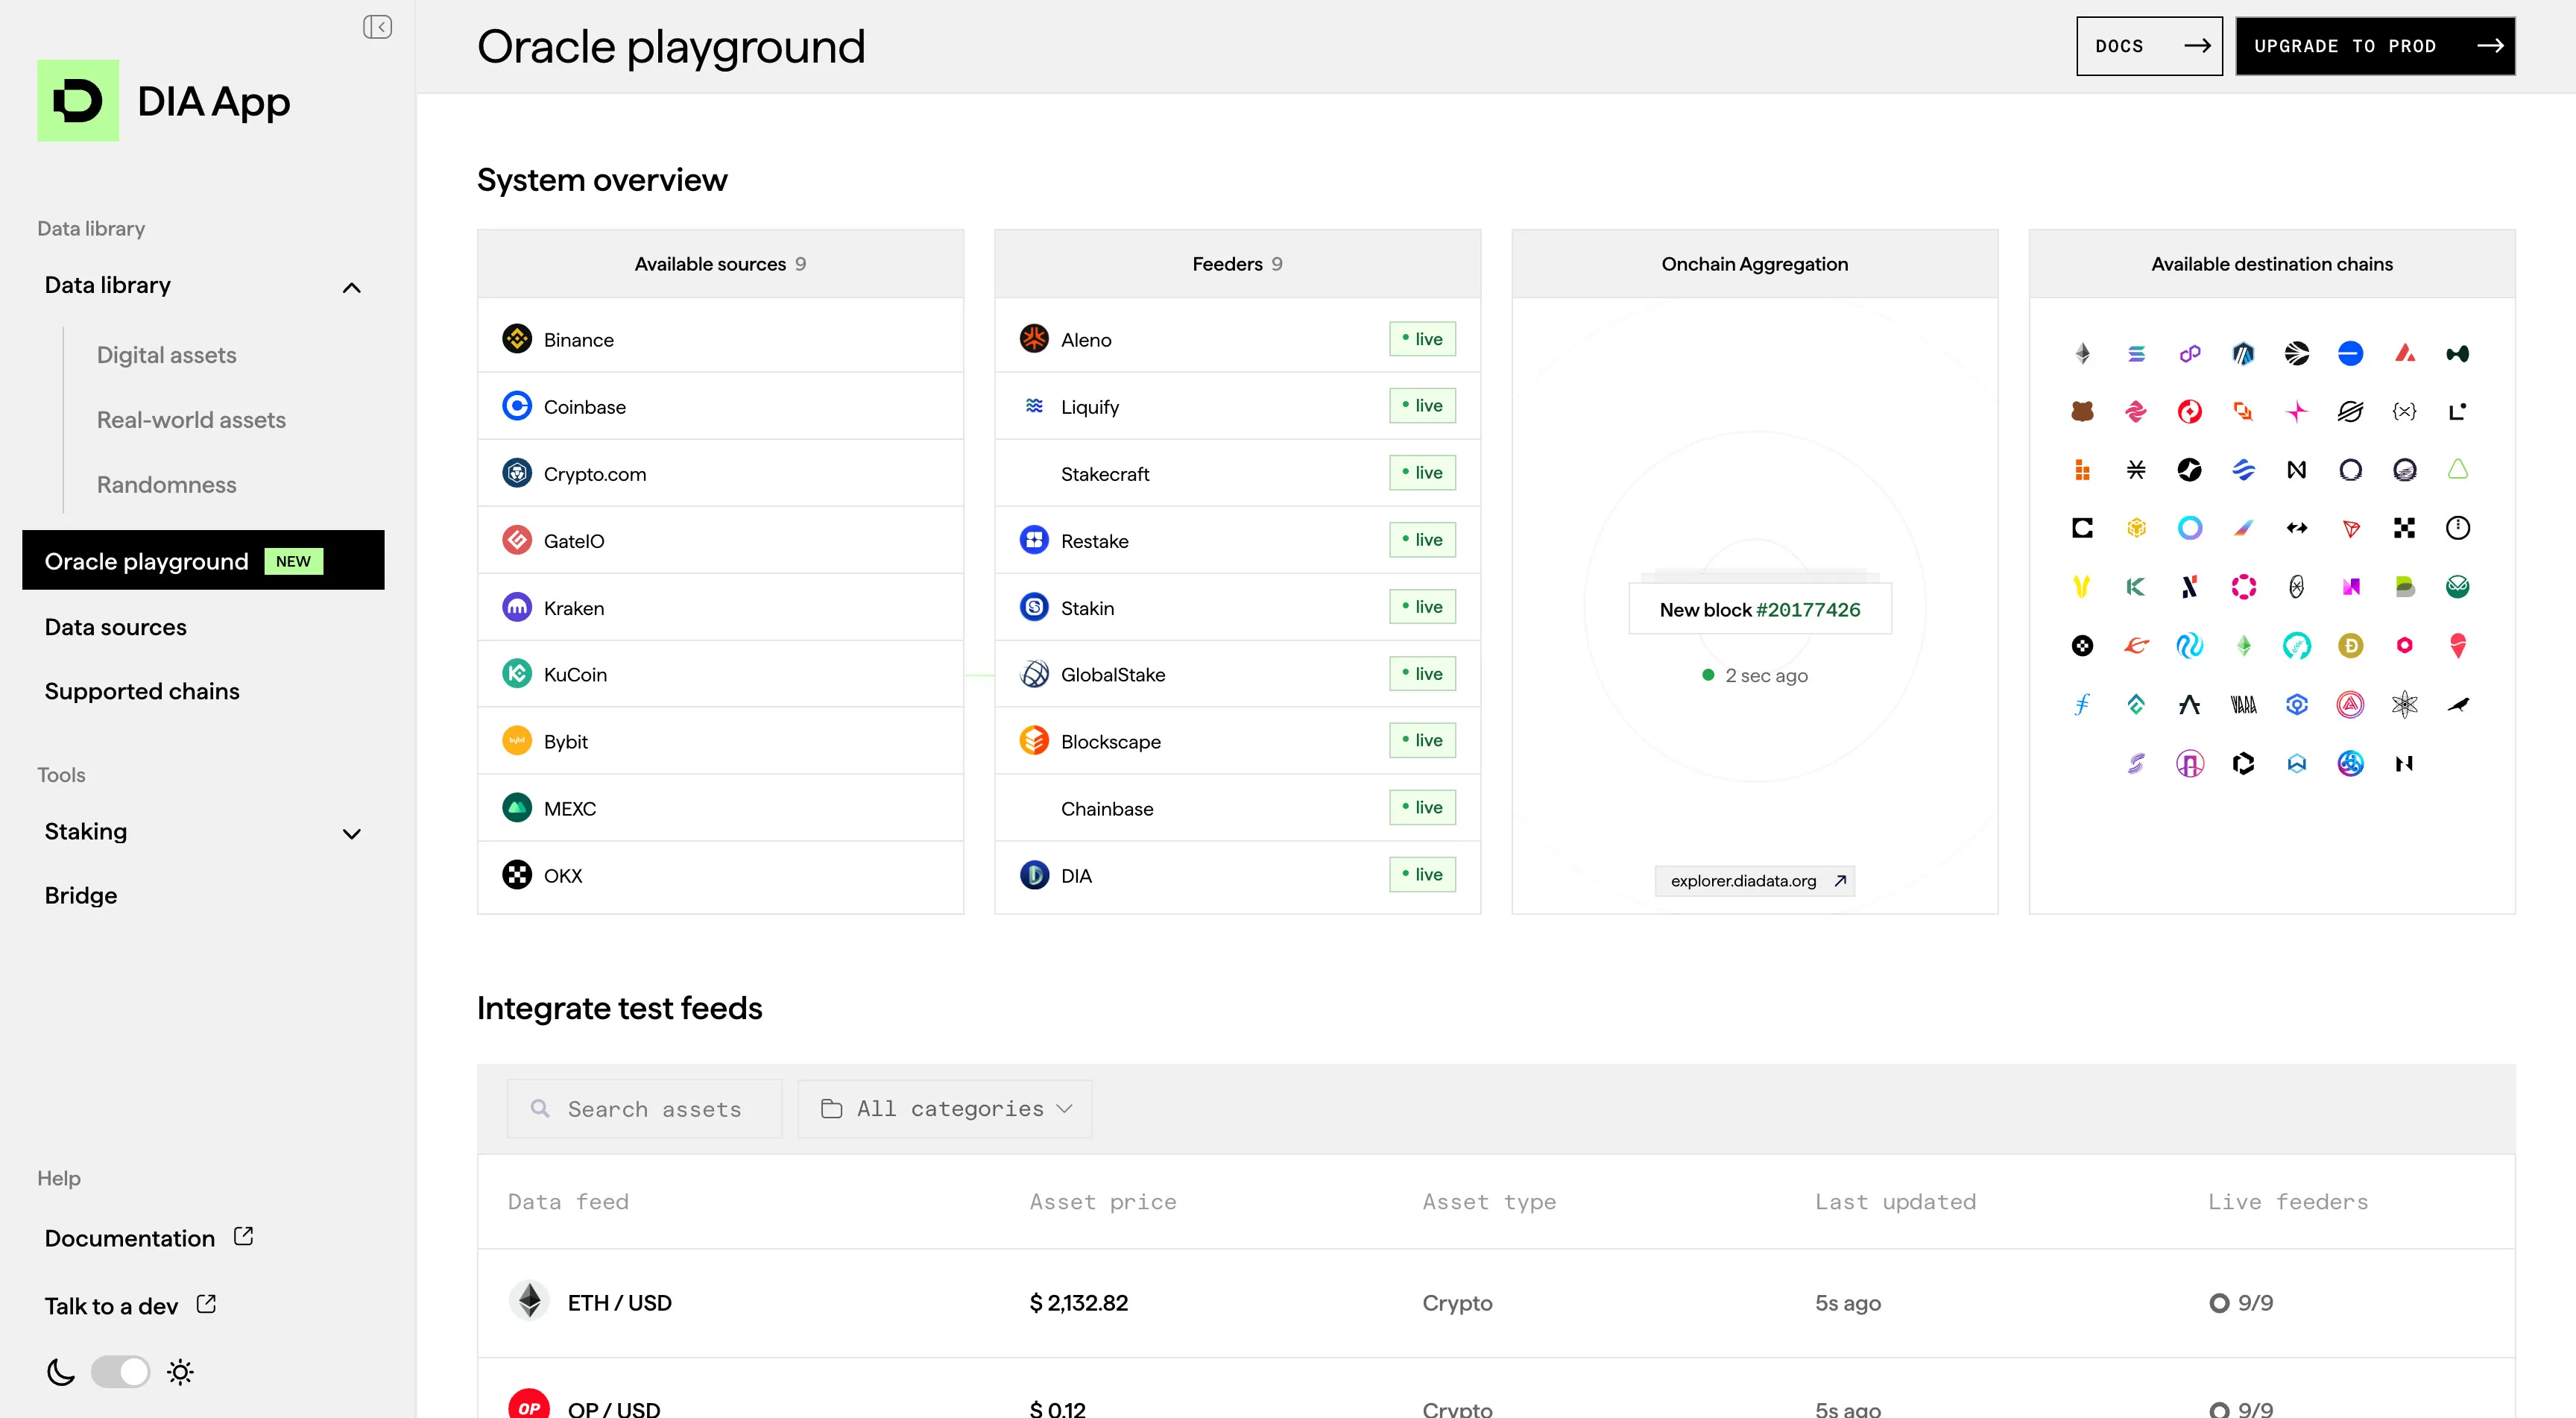Go to Supported chains page
The width and height of the screenshot is (2576, 1418).
[142, 691]
